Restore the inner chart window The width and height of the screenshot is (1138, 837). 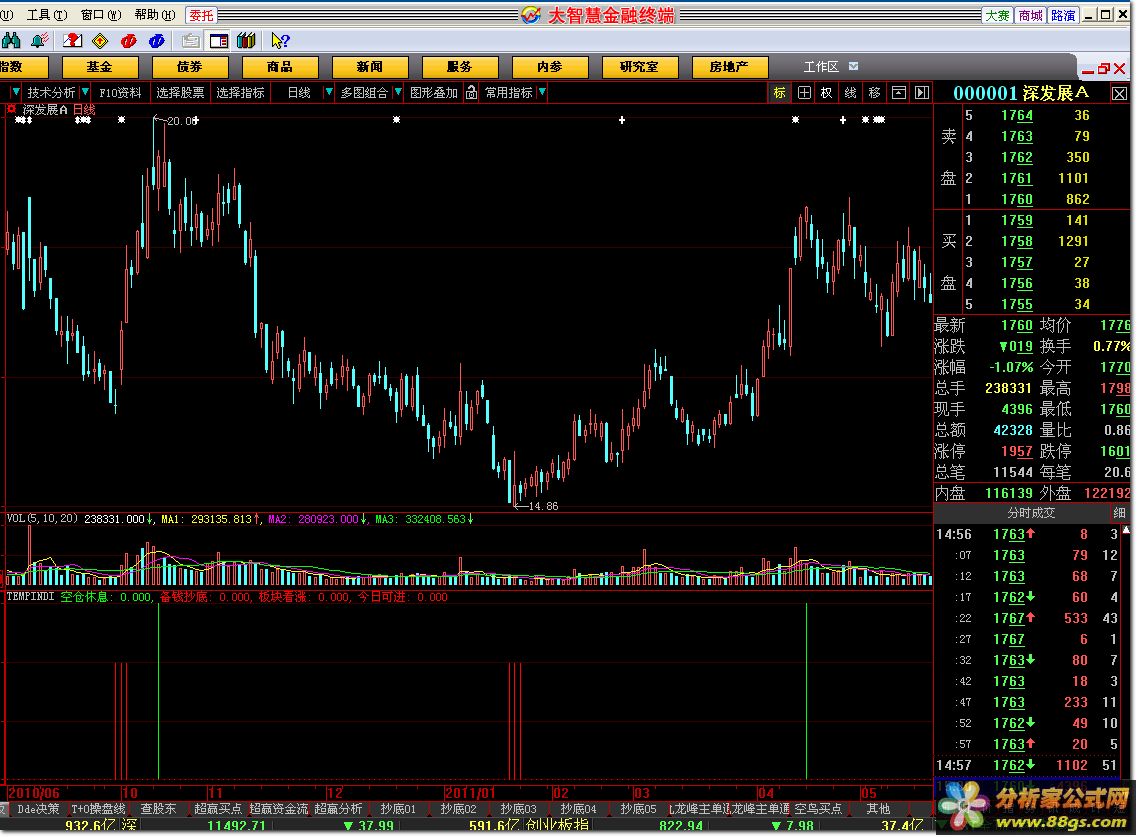click(x=1104, y=69)
